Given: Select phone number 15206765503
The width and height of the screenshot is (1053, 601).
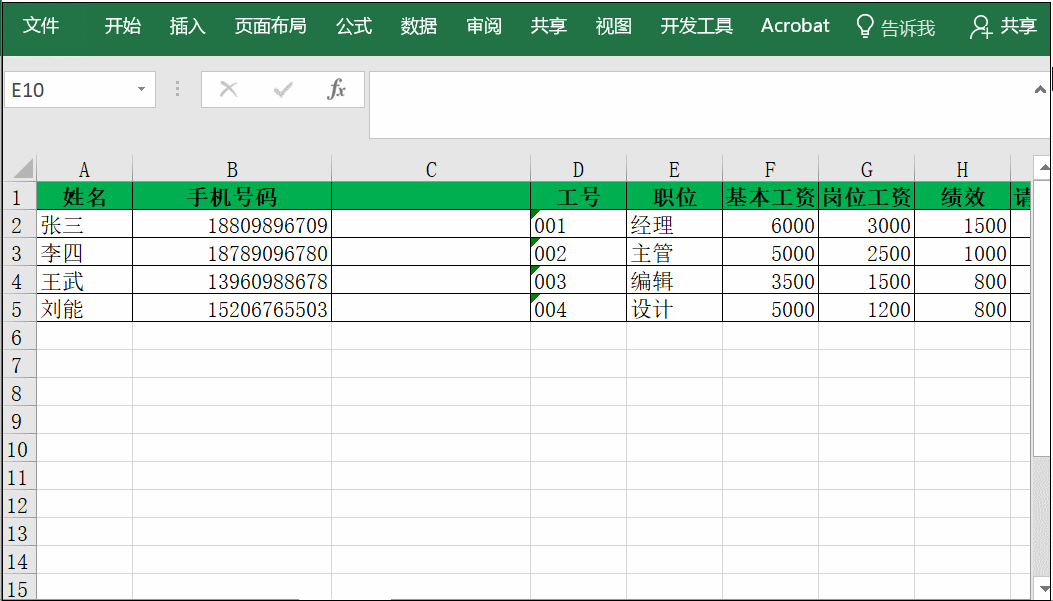Looking at the screenshot, I should click(232, 309).
